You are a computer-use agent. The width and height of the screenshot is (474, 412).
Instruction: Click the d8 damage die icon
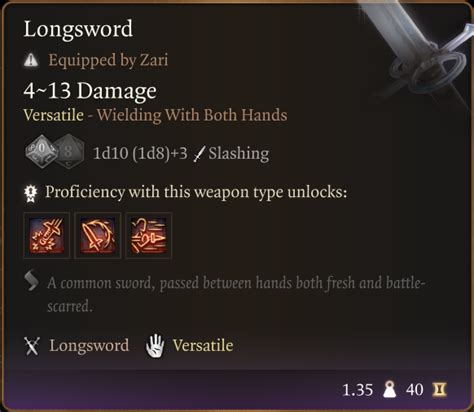click(70, 151)
